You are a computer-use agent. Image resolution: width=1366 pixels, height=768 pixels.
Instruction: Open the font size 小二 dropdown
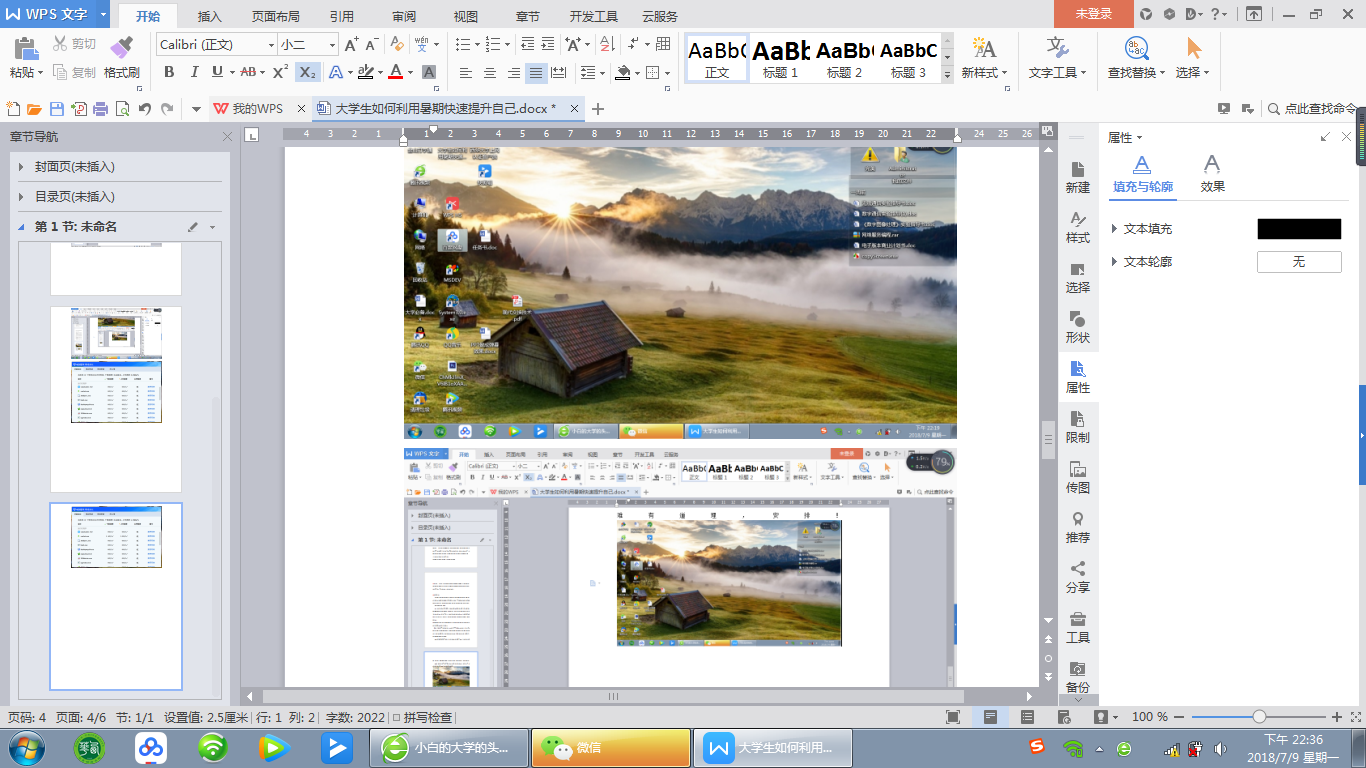[x=332, y=45]
